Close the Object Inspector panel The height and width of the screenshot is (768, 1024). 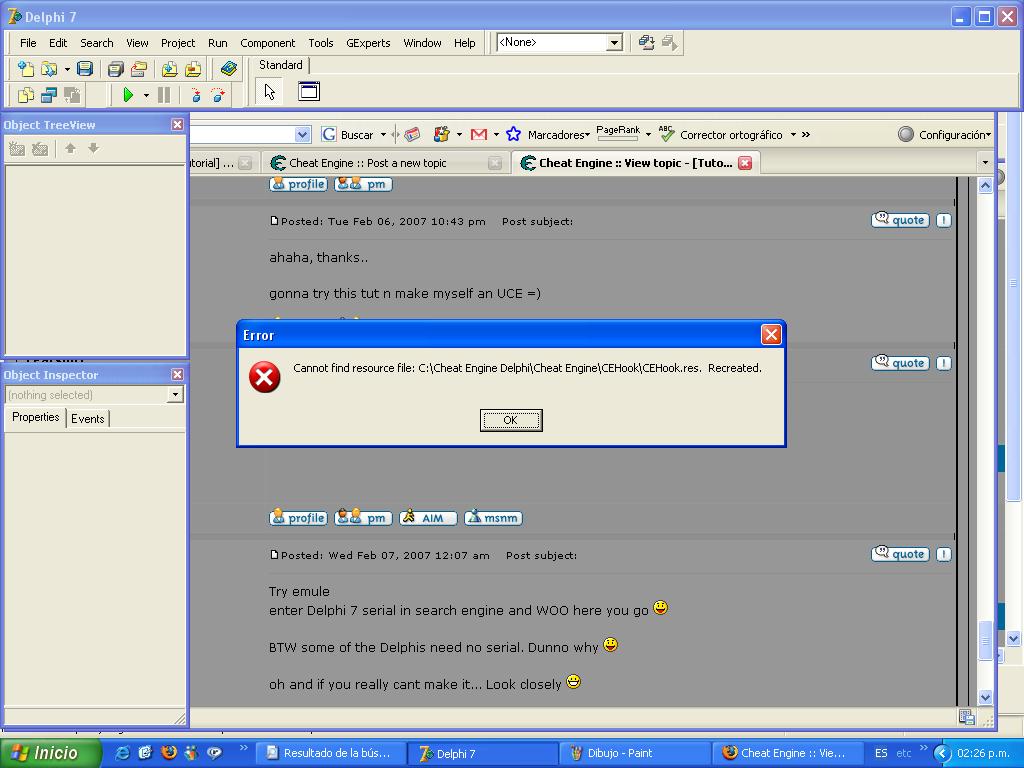(177, 374)
